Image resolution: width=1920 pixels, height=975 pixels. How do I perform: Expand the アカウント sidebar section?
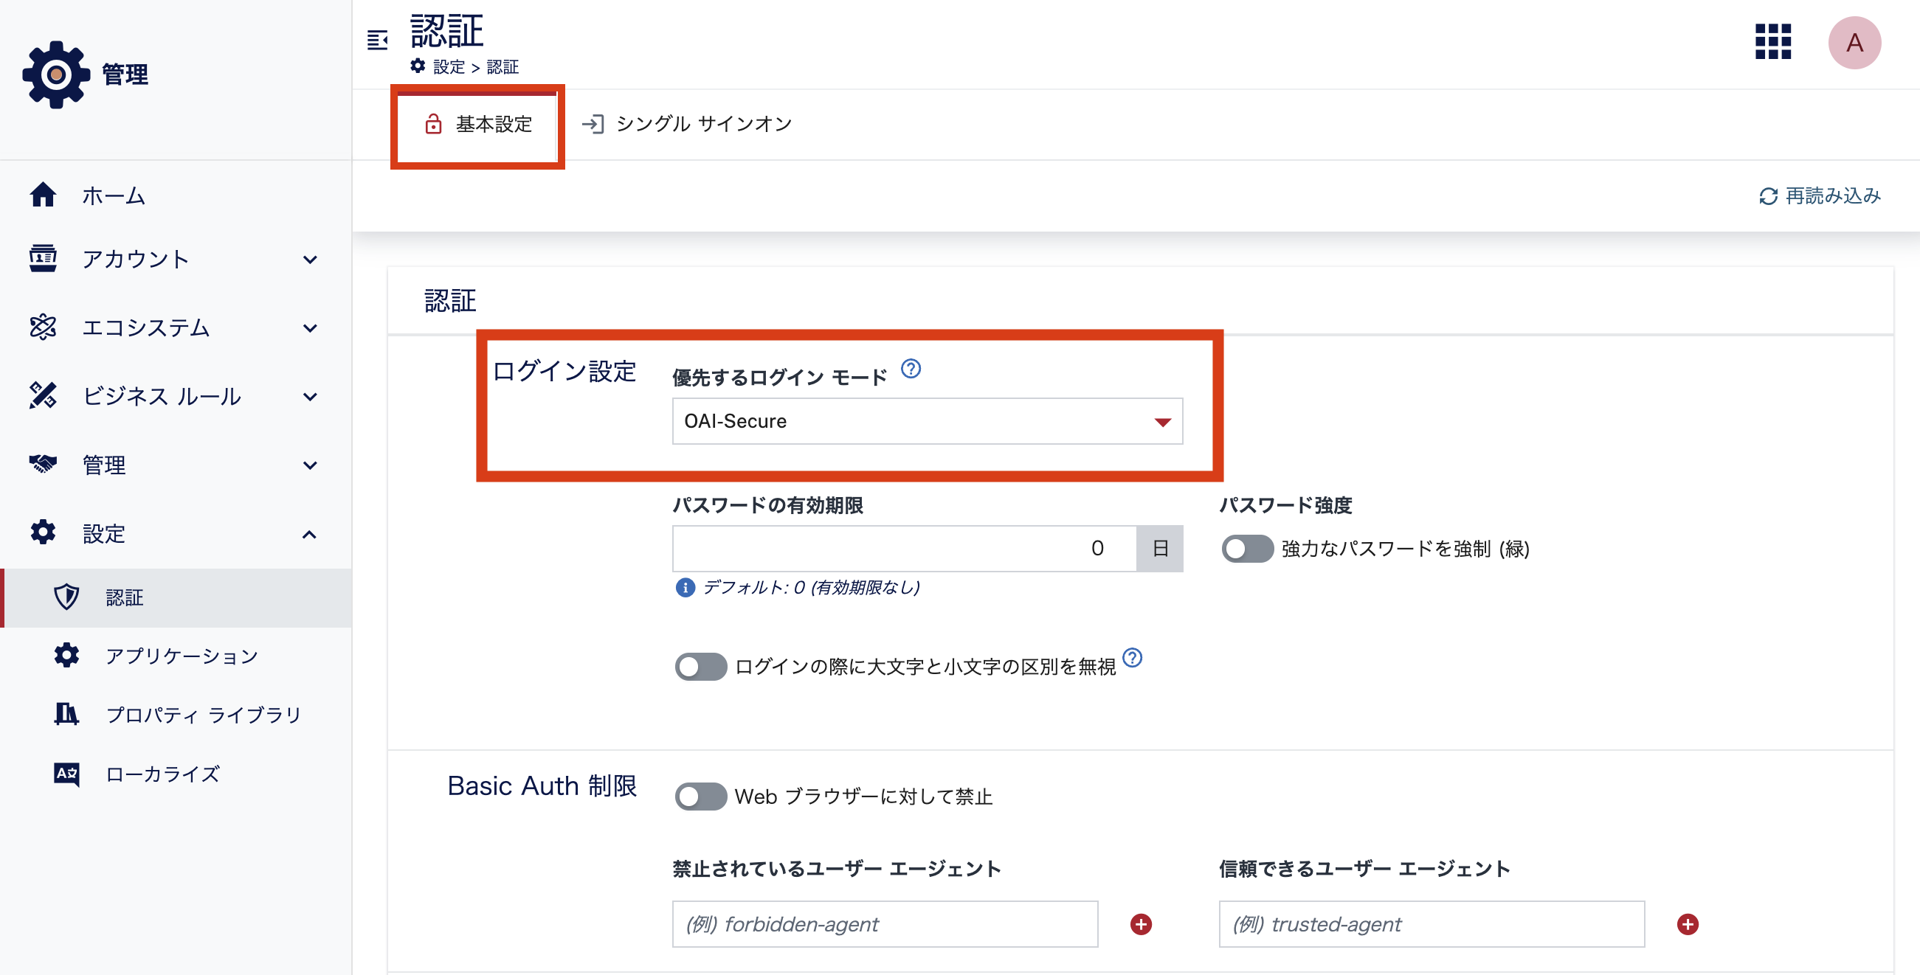pos(175,260)
